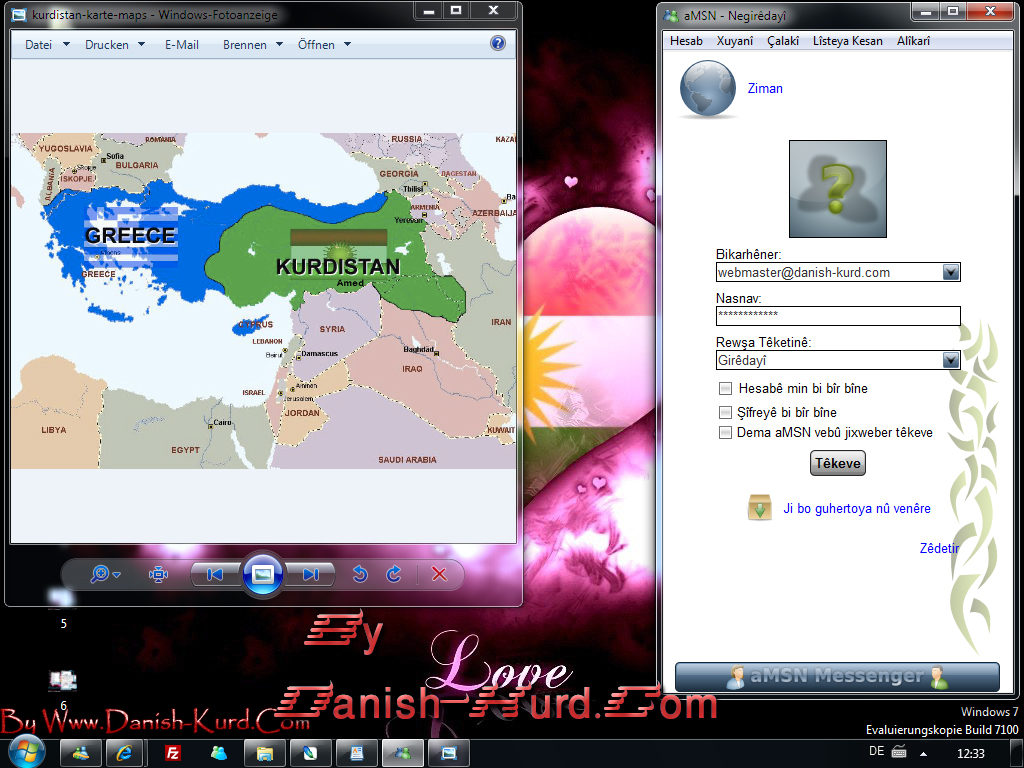Click the download box icon for new version
Image resolution: width=1024 pixels, height=768 pixels.
tap(760, 508)
